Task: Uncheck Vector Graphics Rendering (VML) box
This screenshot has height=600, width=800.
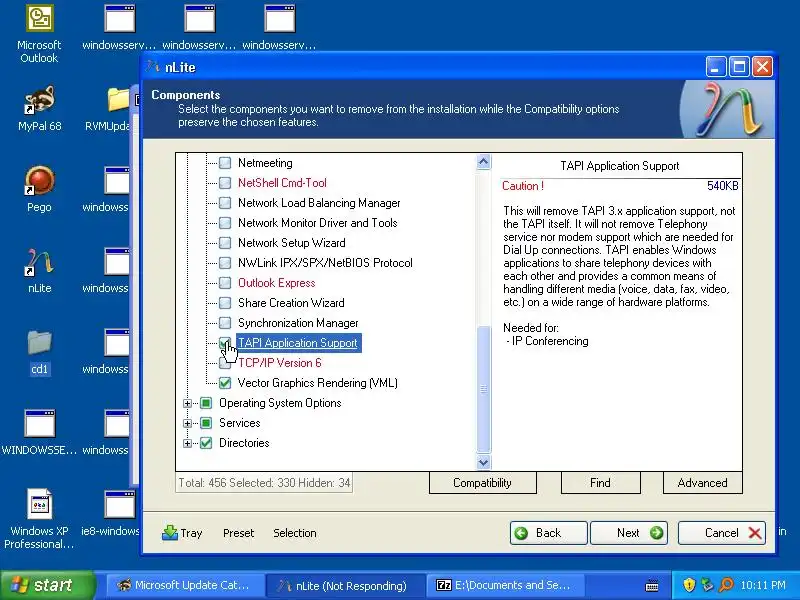Action: (x=225, y=383)
